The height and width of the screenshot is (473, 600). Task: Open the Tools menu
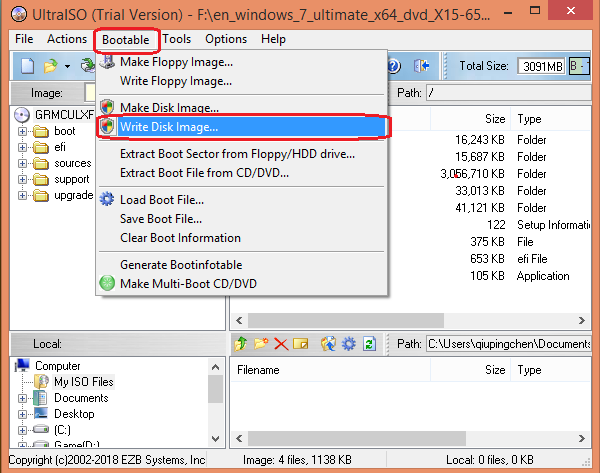coord(176,39)
